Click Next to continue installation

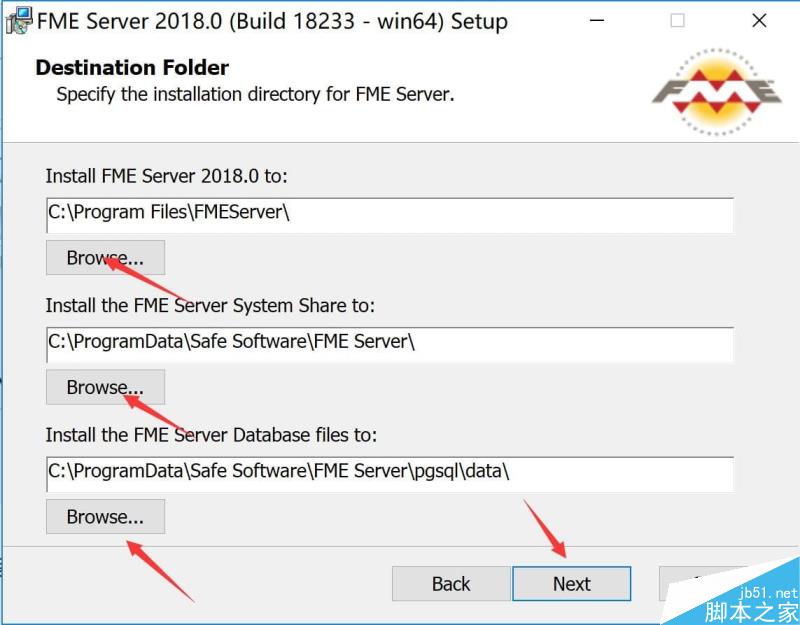571,584
